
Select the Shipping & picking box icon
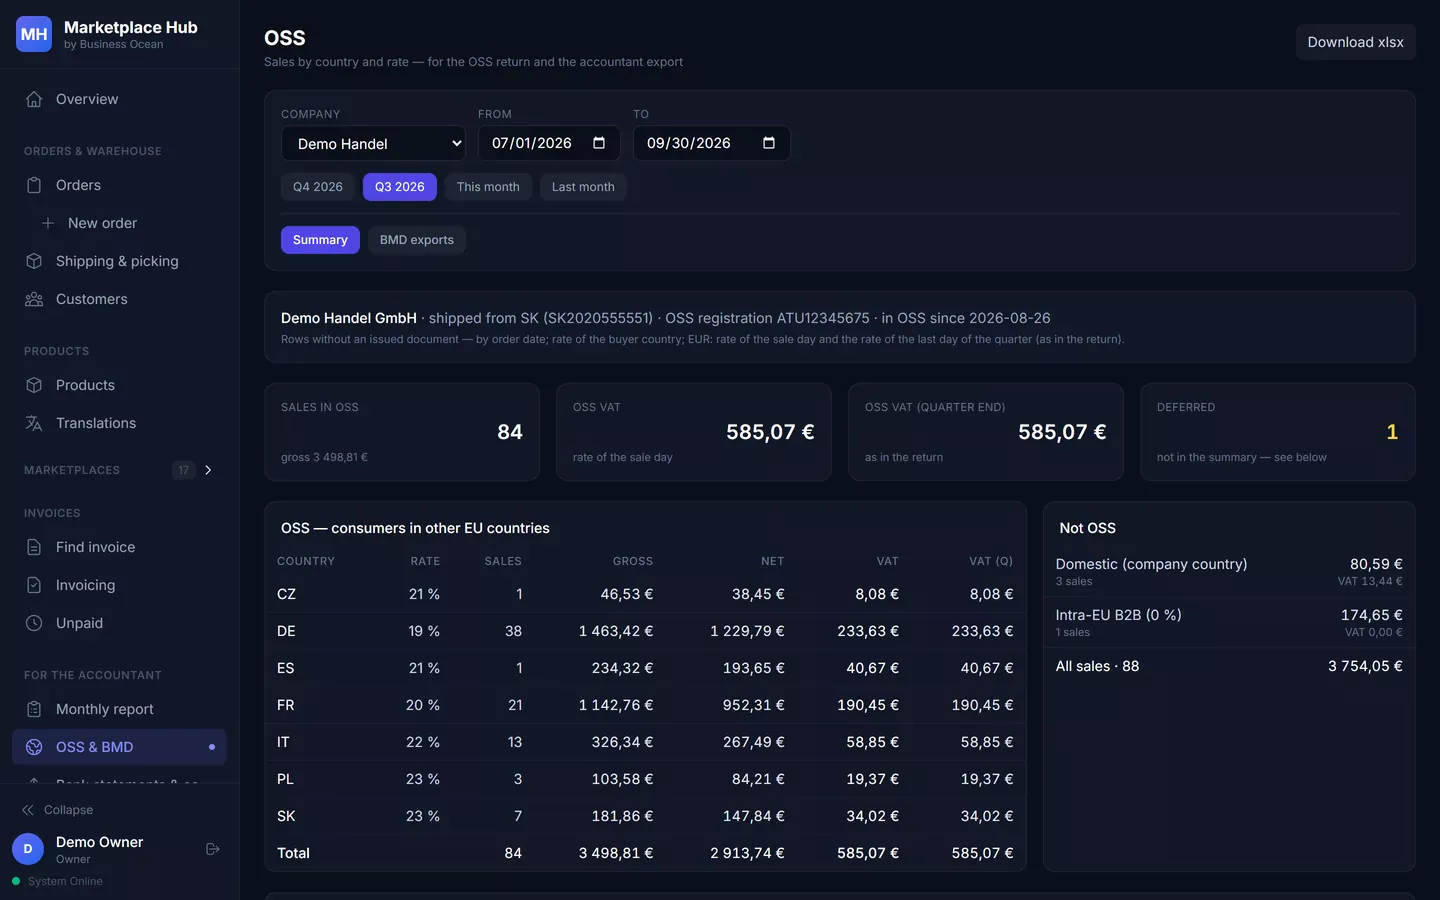tap(34, 261)
